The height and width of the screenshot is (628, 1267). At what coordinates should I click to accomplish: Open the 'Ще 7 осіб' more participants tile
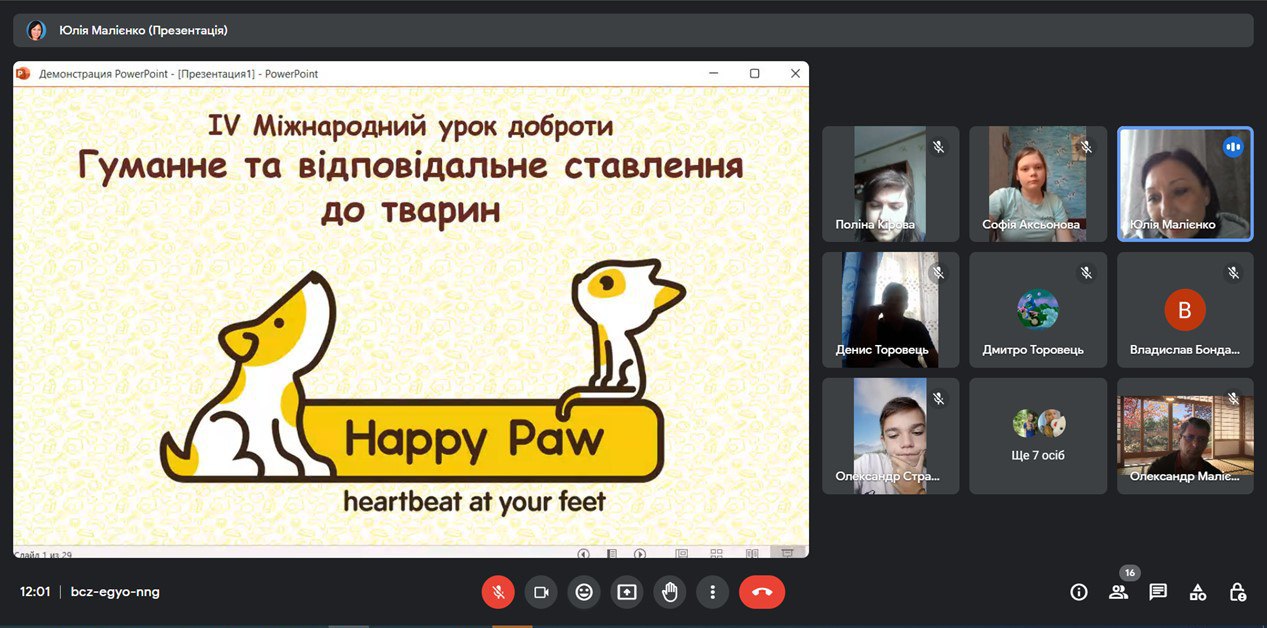pyautogui.click(x=1038, y=436)
